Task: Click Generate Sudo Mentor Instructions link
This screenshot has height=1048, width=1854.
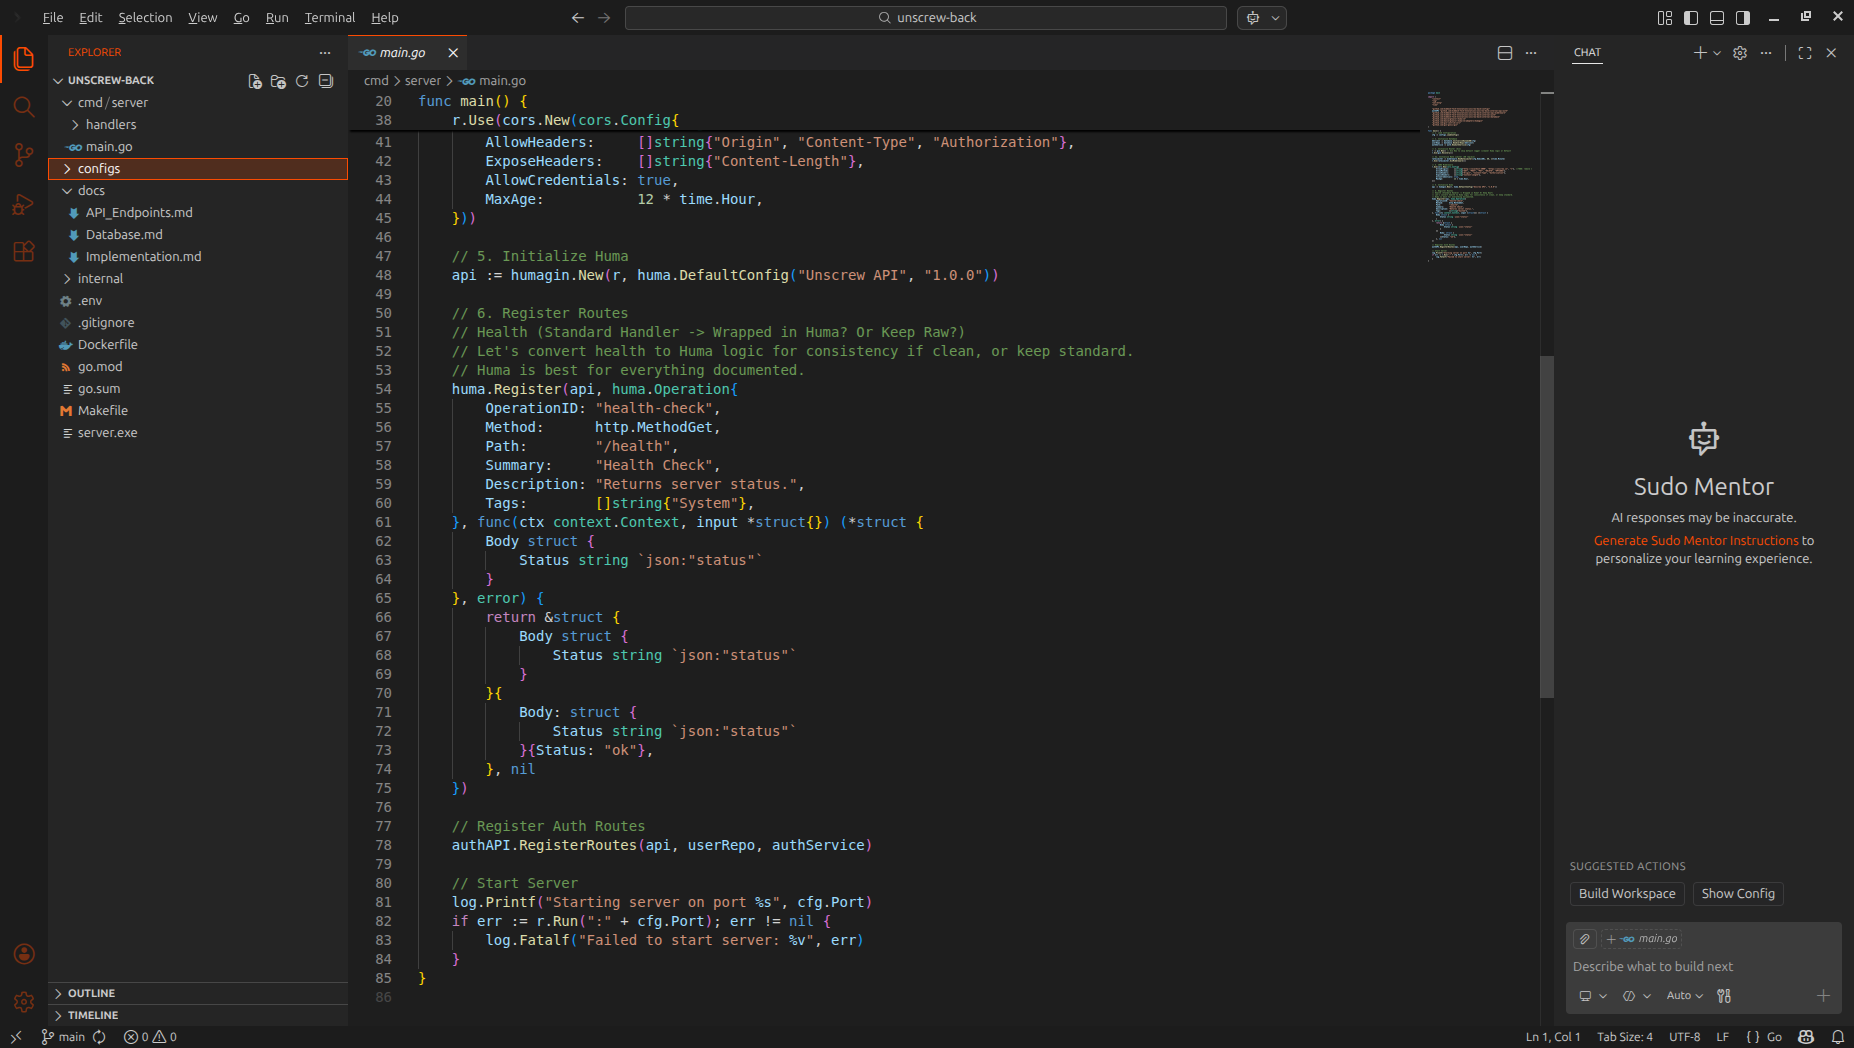Action: [1696, 541]
